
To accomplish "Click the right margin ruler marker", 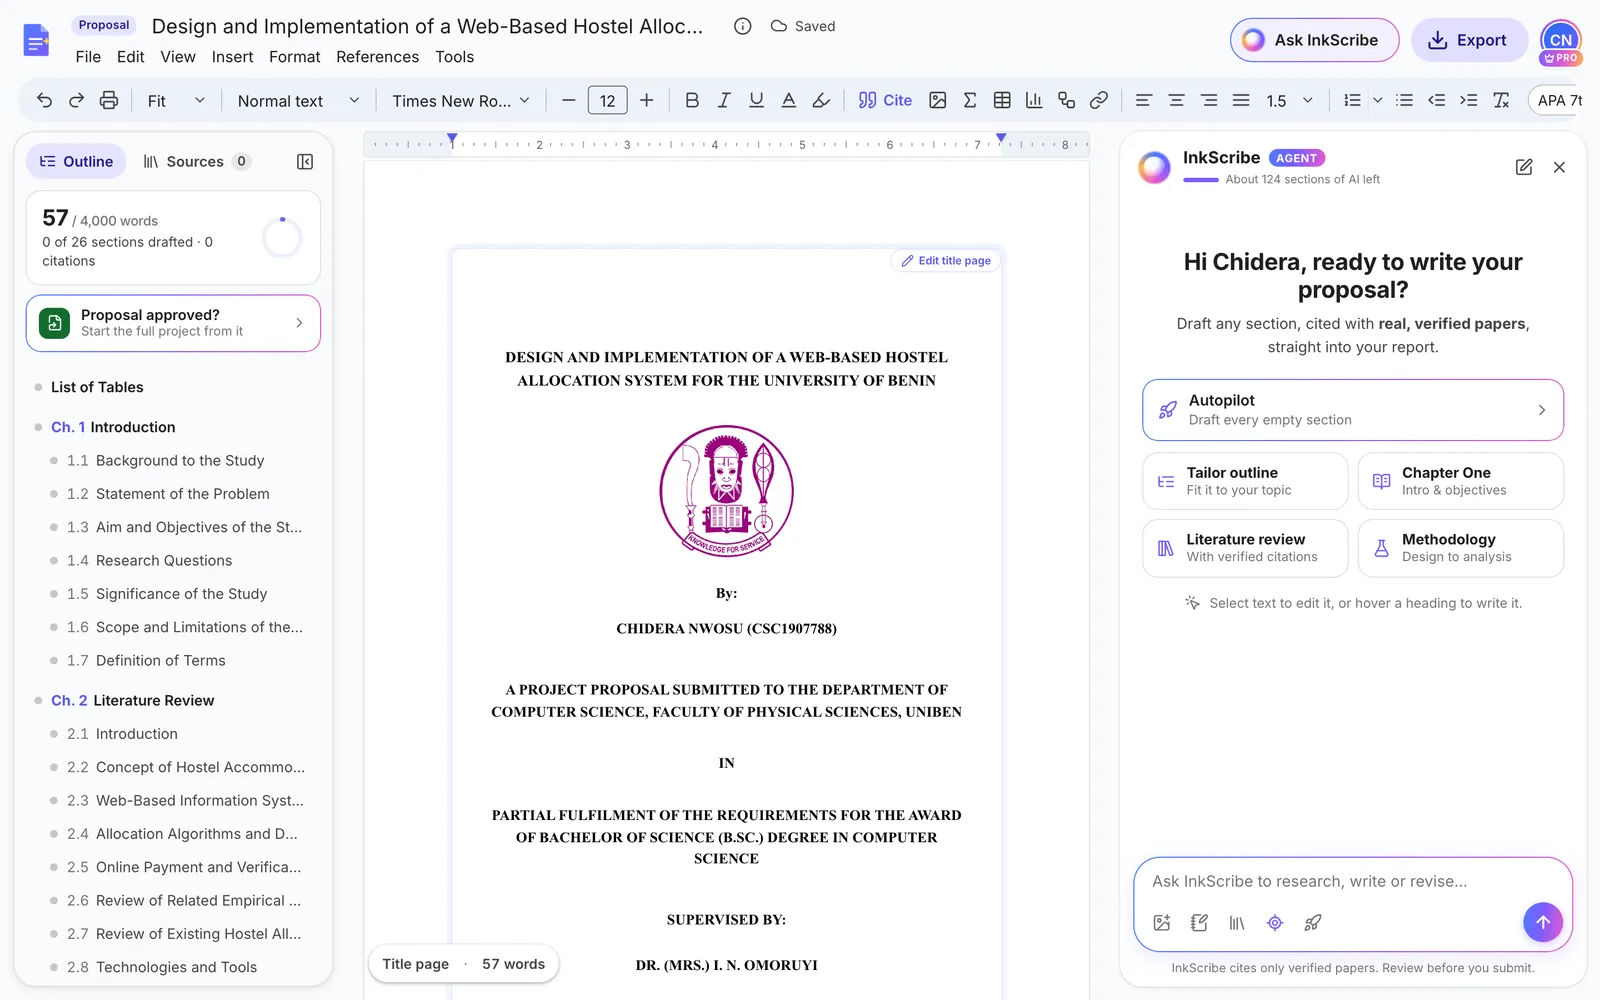I will click(1001, 138).
